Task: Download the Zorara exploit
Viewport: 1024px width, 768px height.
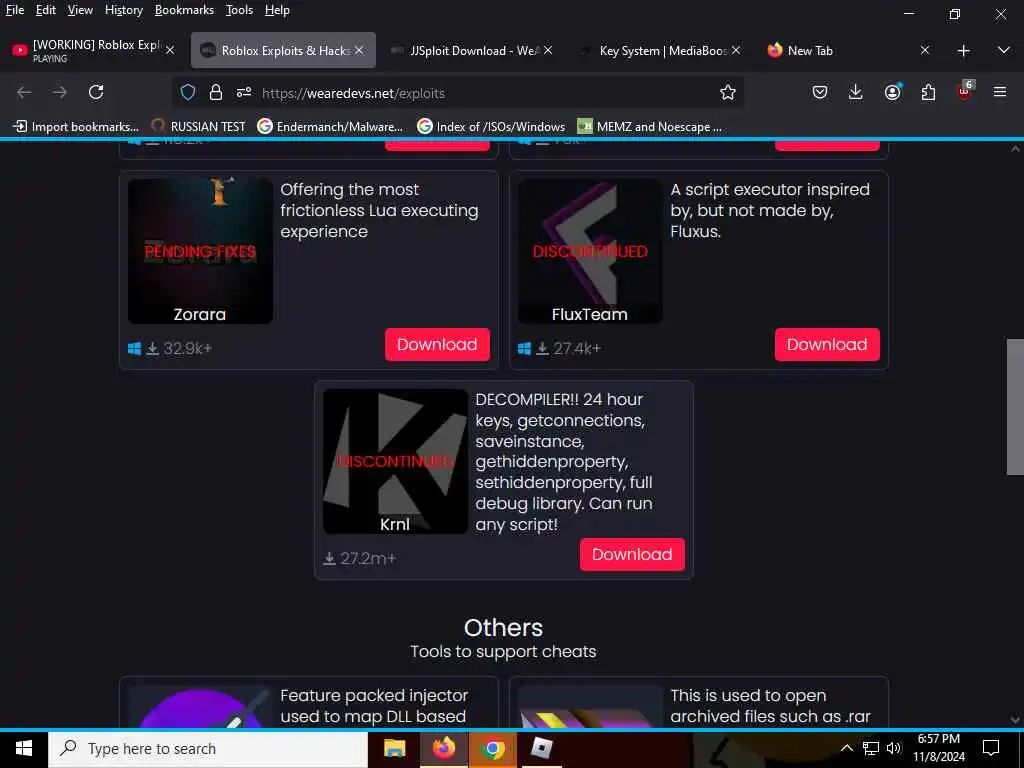Action: (437, 345)
